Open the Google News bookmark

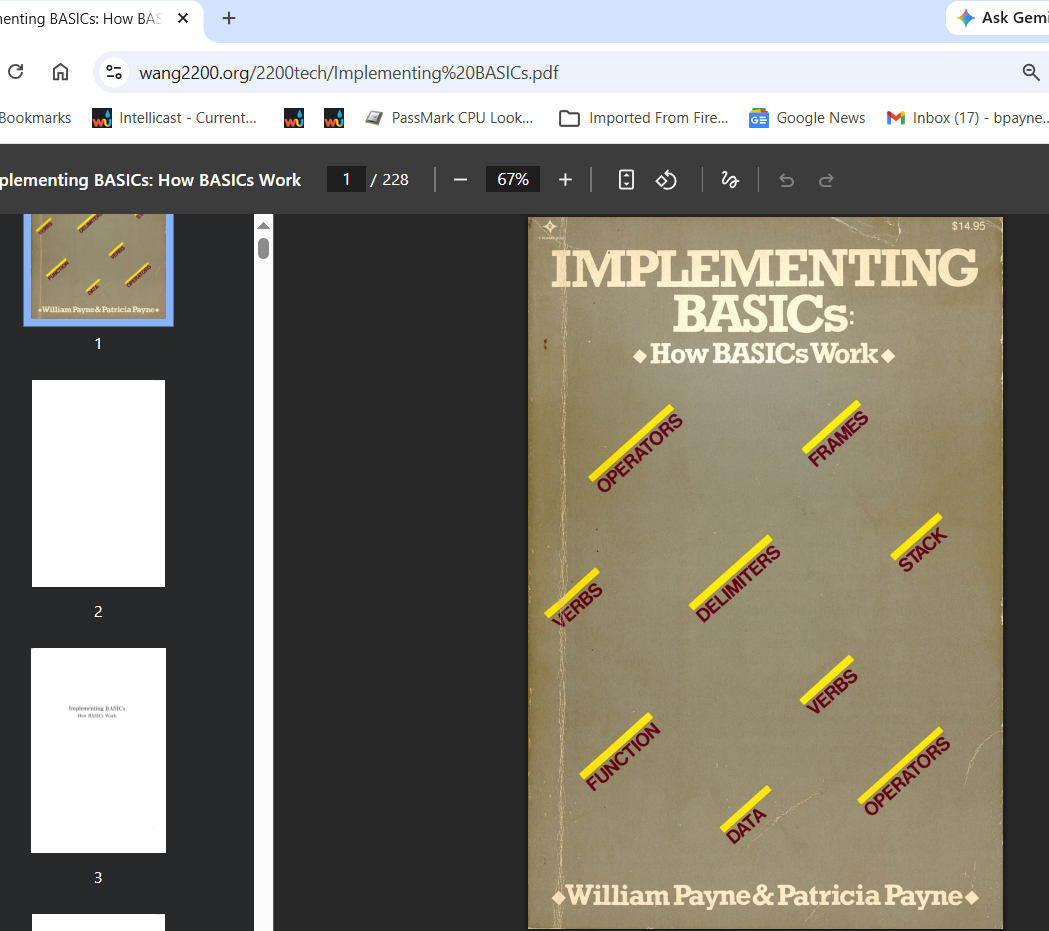click(807, 118)
